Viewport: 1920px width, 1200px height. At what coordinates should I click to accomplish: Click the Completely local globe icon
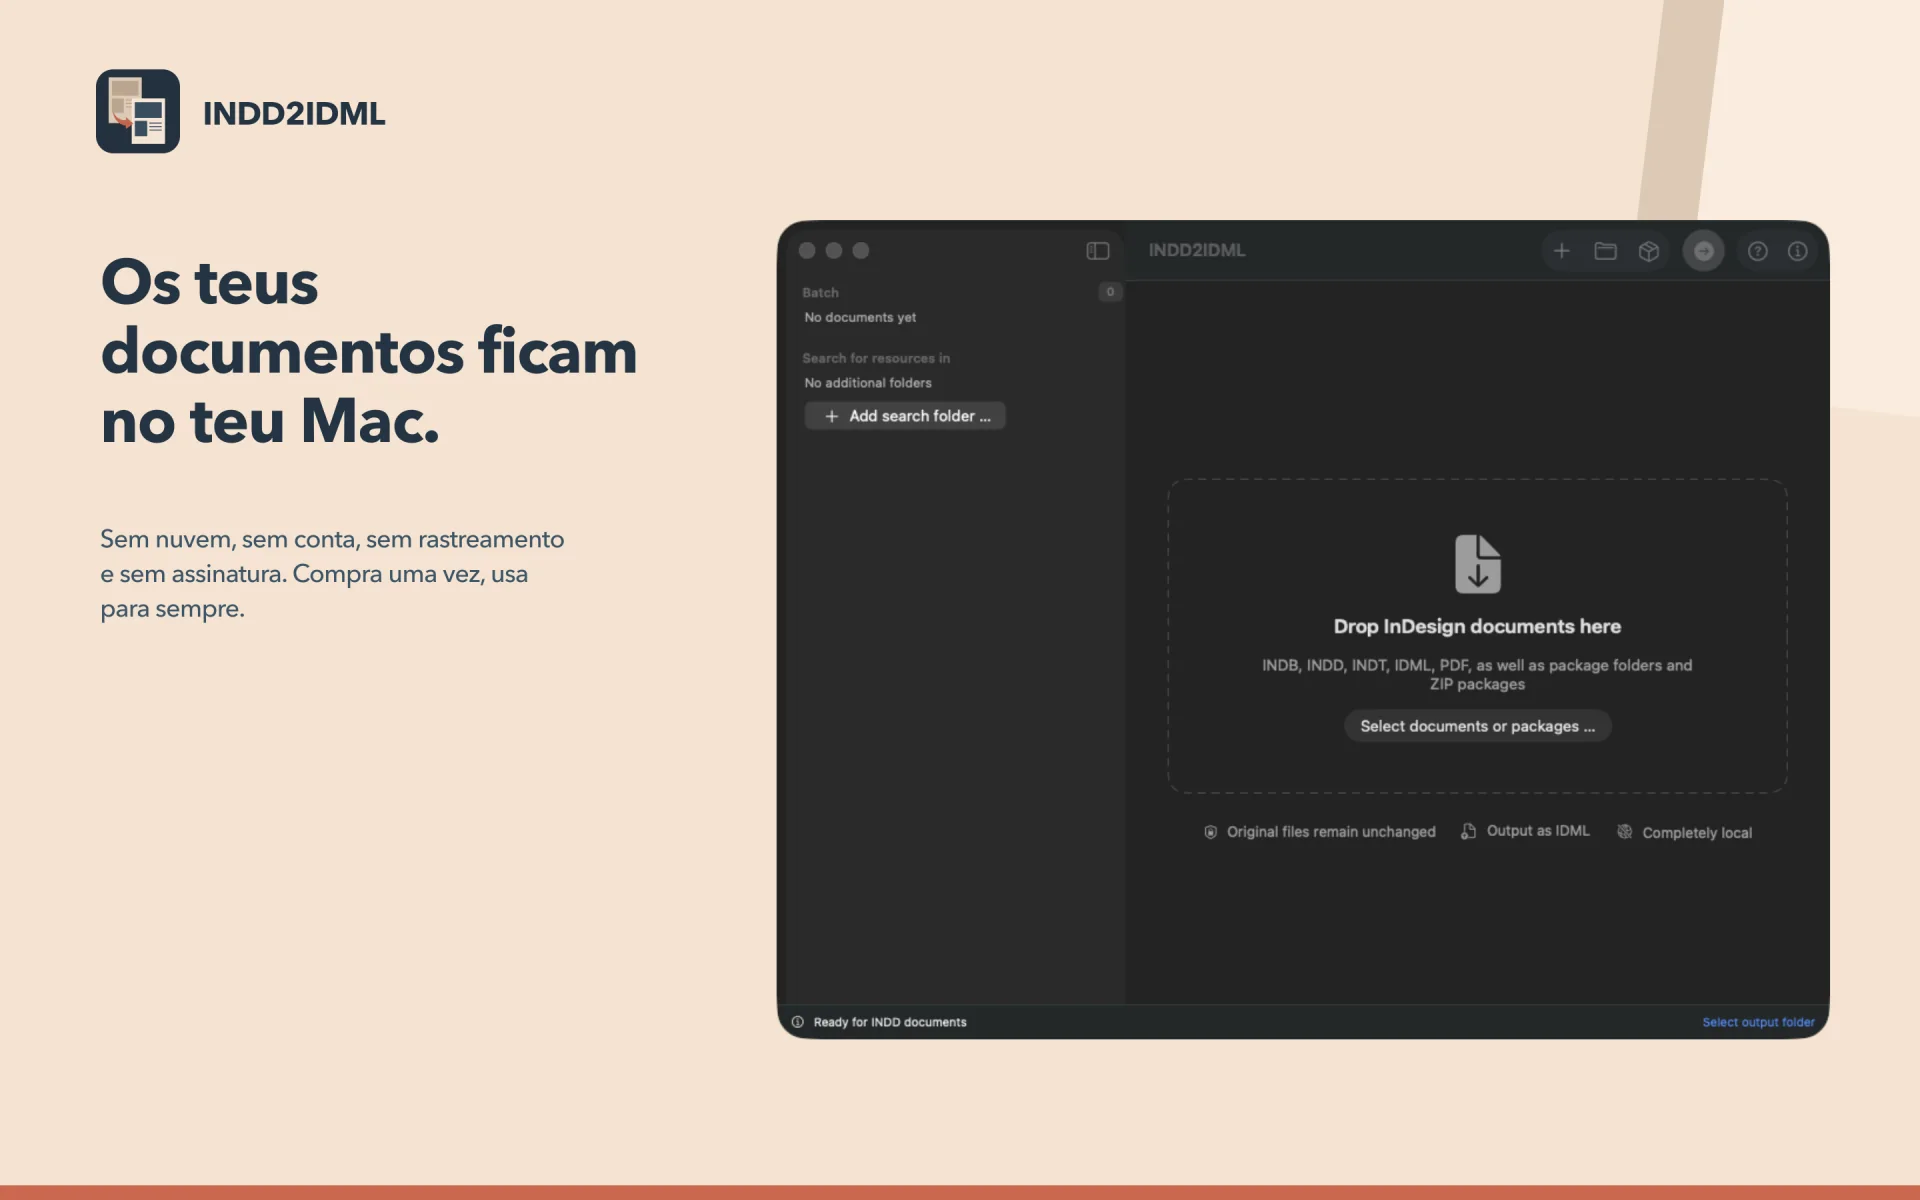1624,832
